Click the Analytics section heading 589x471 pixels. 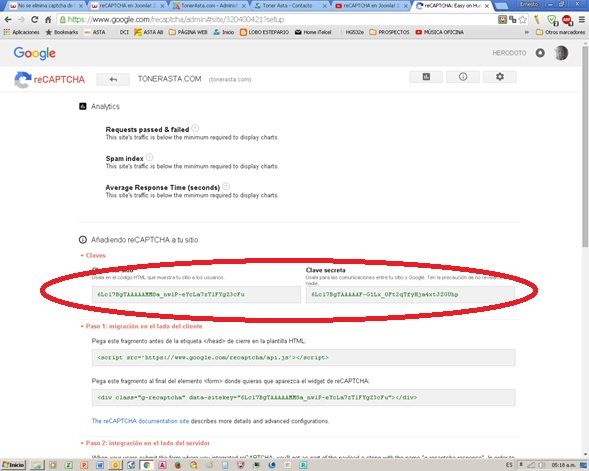(105, 106)
